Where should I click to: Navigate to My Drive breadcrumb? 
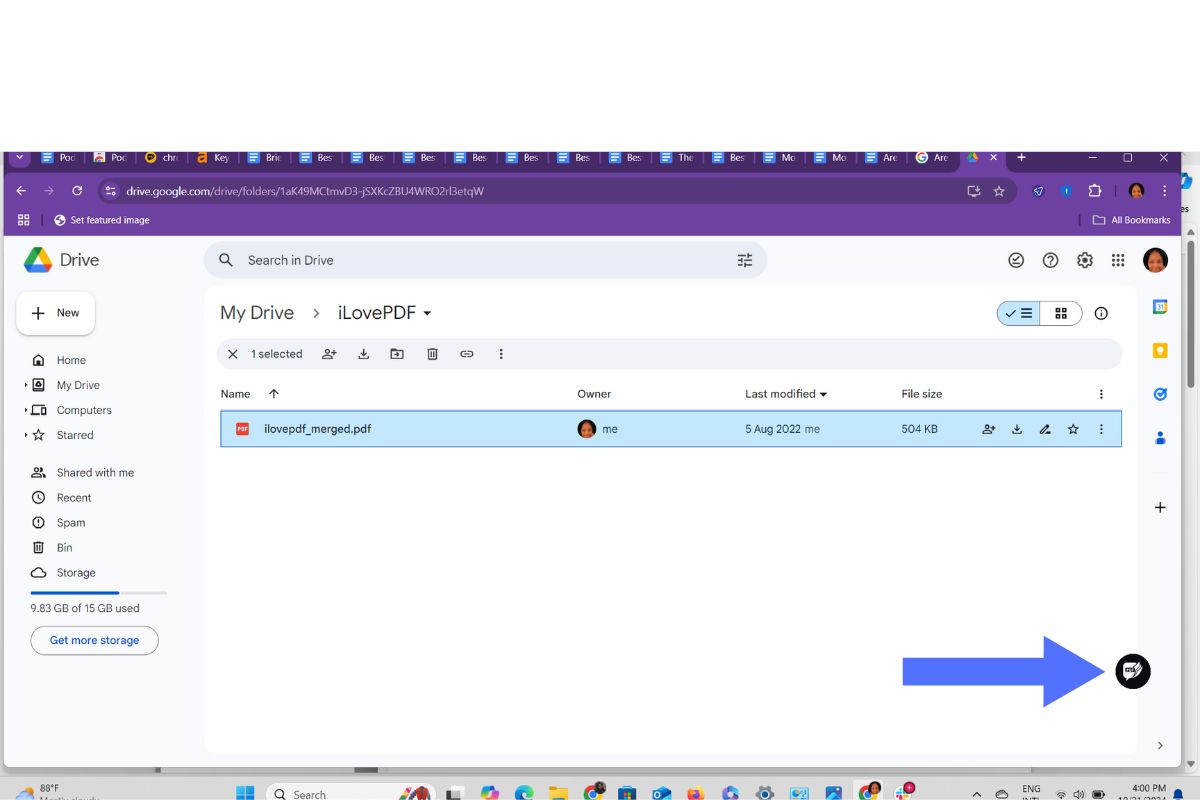pos(257,313)
